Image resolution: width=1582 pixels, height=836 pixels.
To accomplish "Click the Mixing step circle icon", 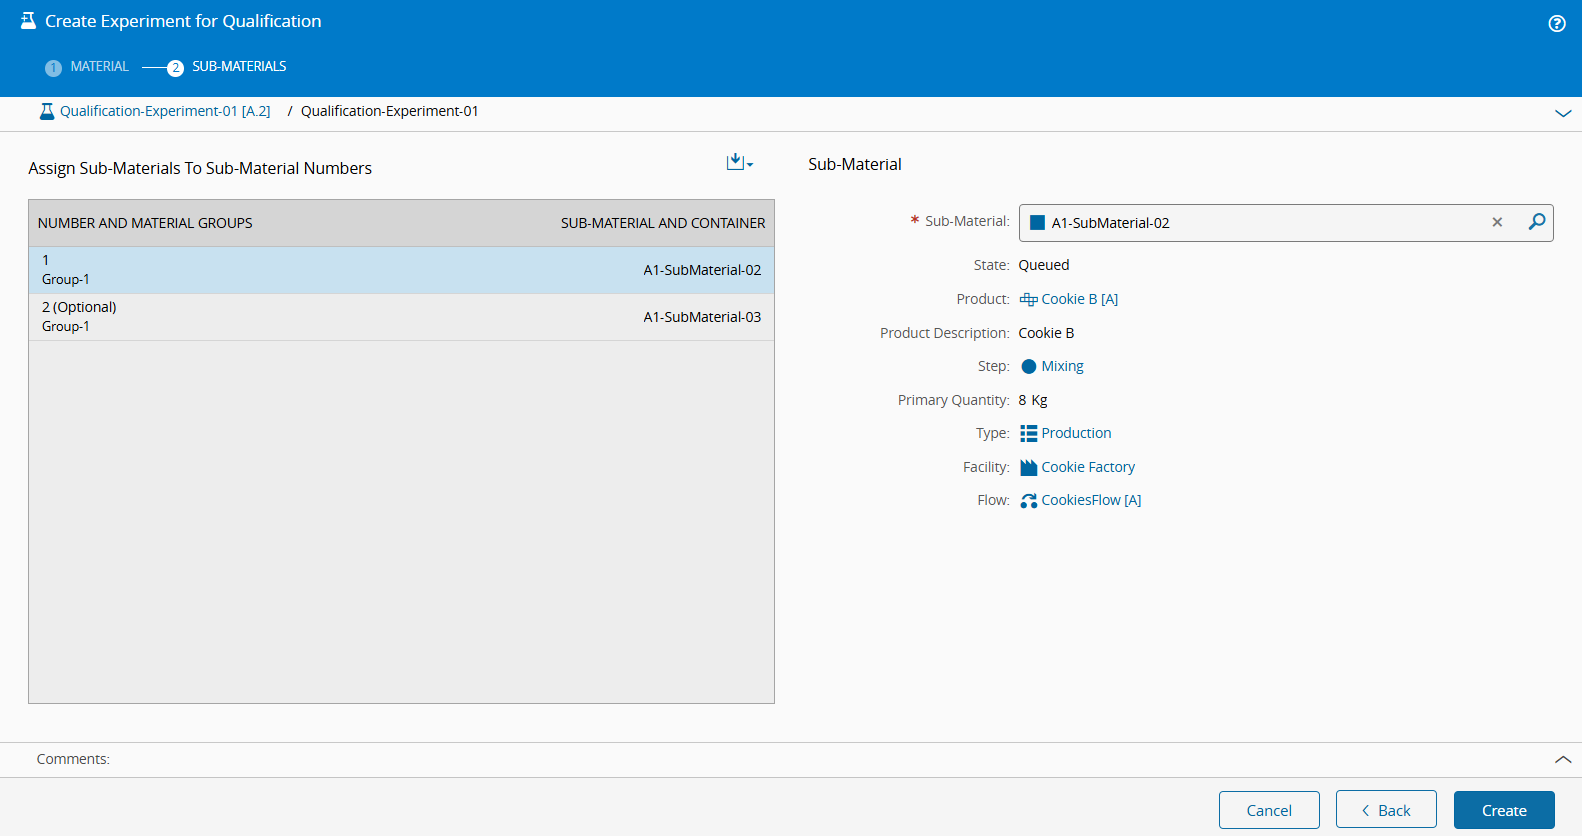I will pyautogui.click(x=1028, y=367).
